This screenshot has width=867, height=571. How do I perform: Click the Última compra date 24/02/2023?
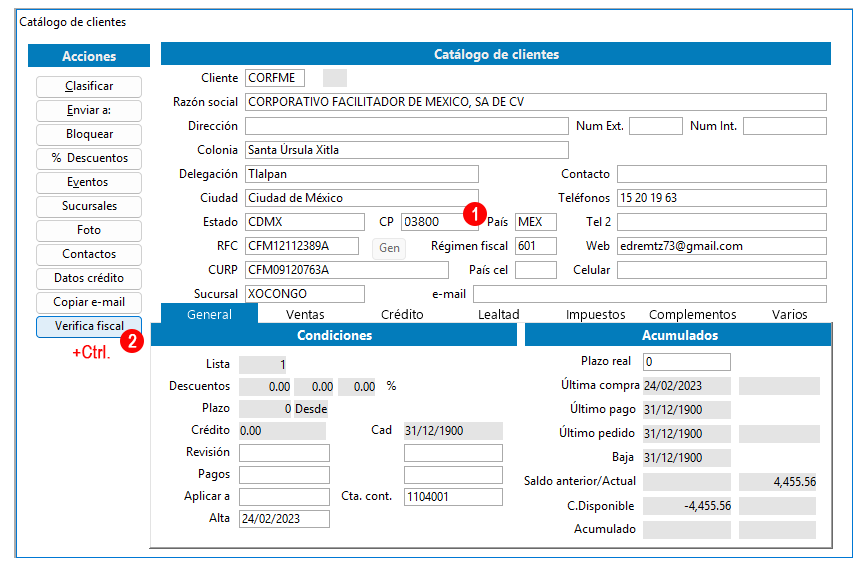point(687,386)
